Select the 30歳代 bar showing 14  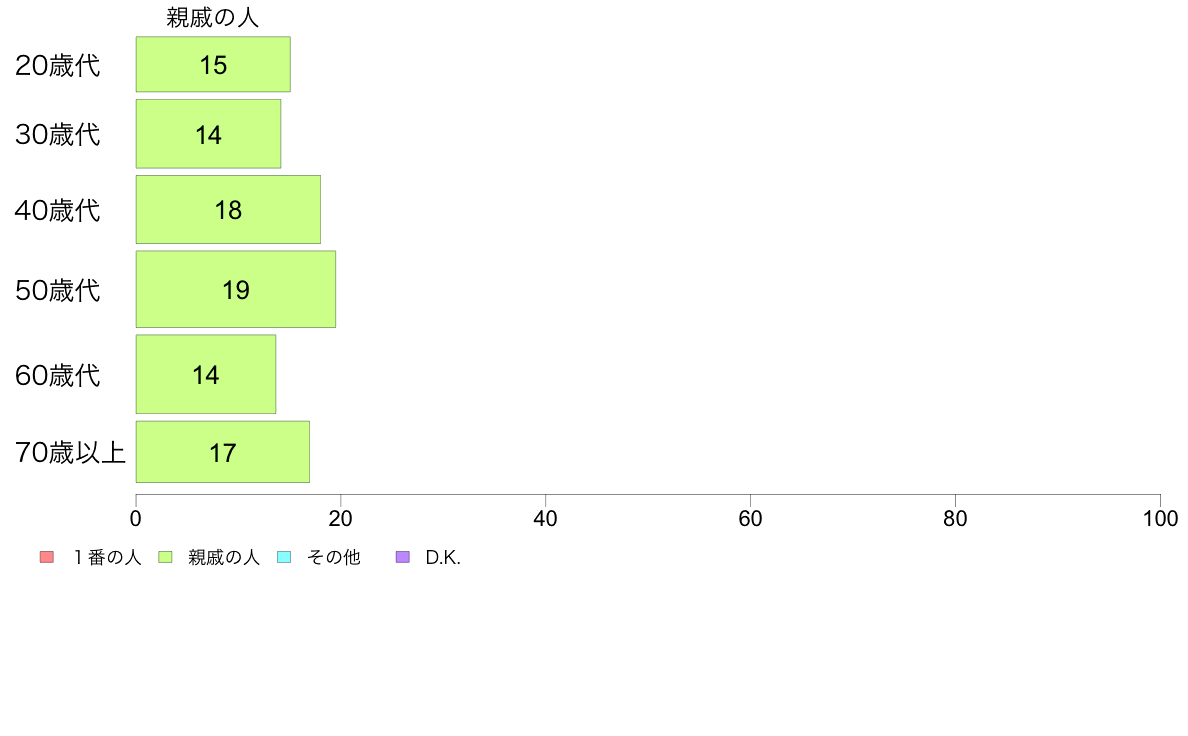(x=208, y=133)
